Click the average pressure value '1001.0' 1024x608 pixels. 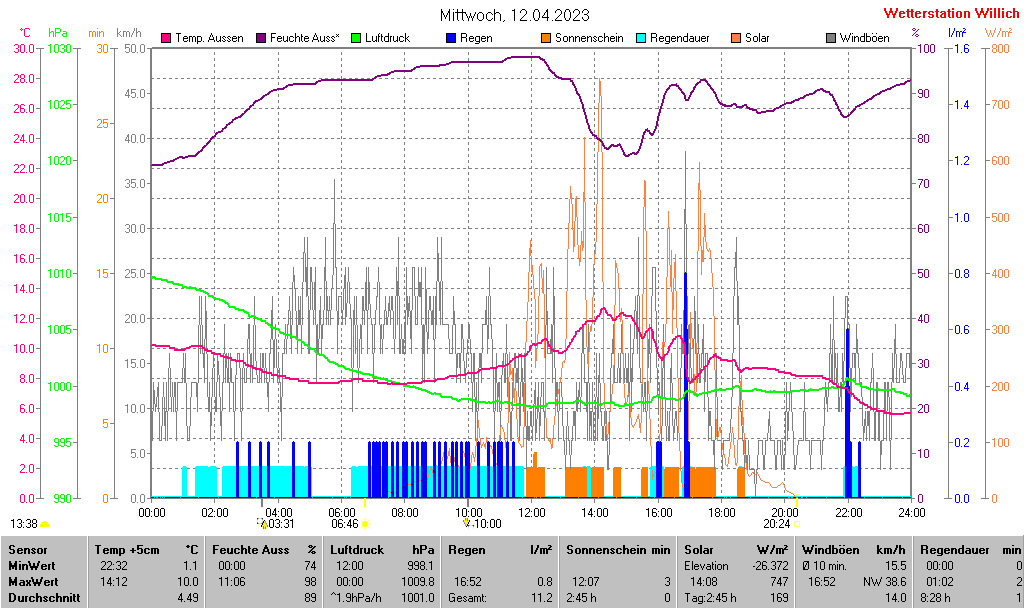tap(418, 597)
